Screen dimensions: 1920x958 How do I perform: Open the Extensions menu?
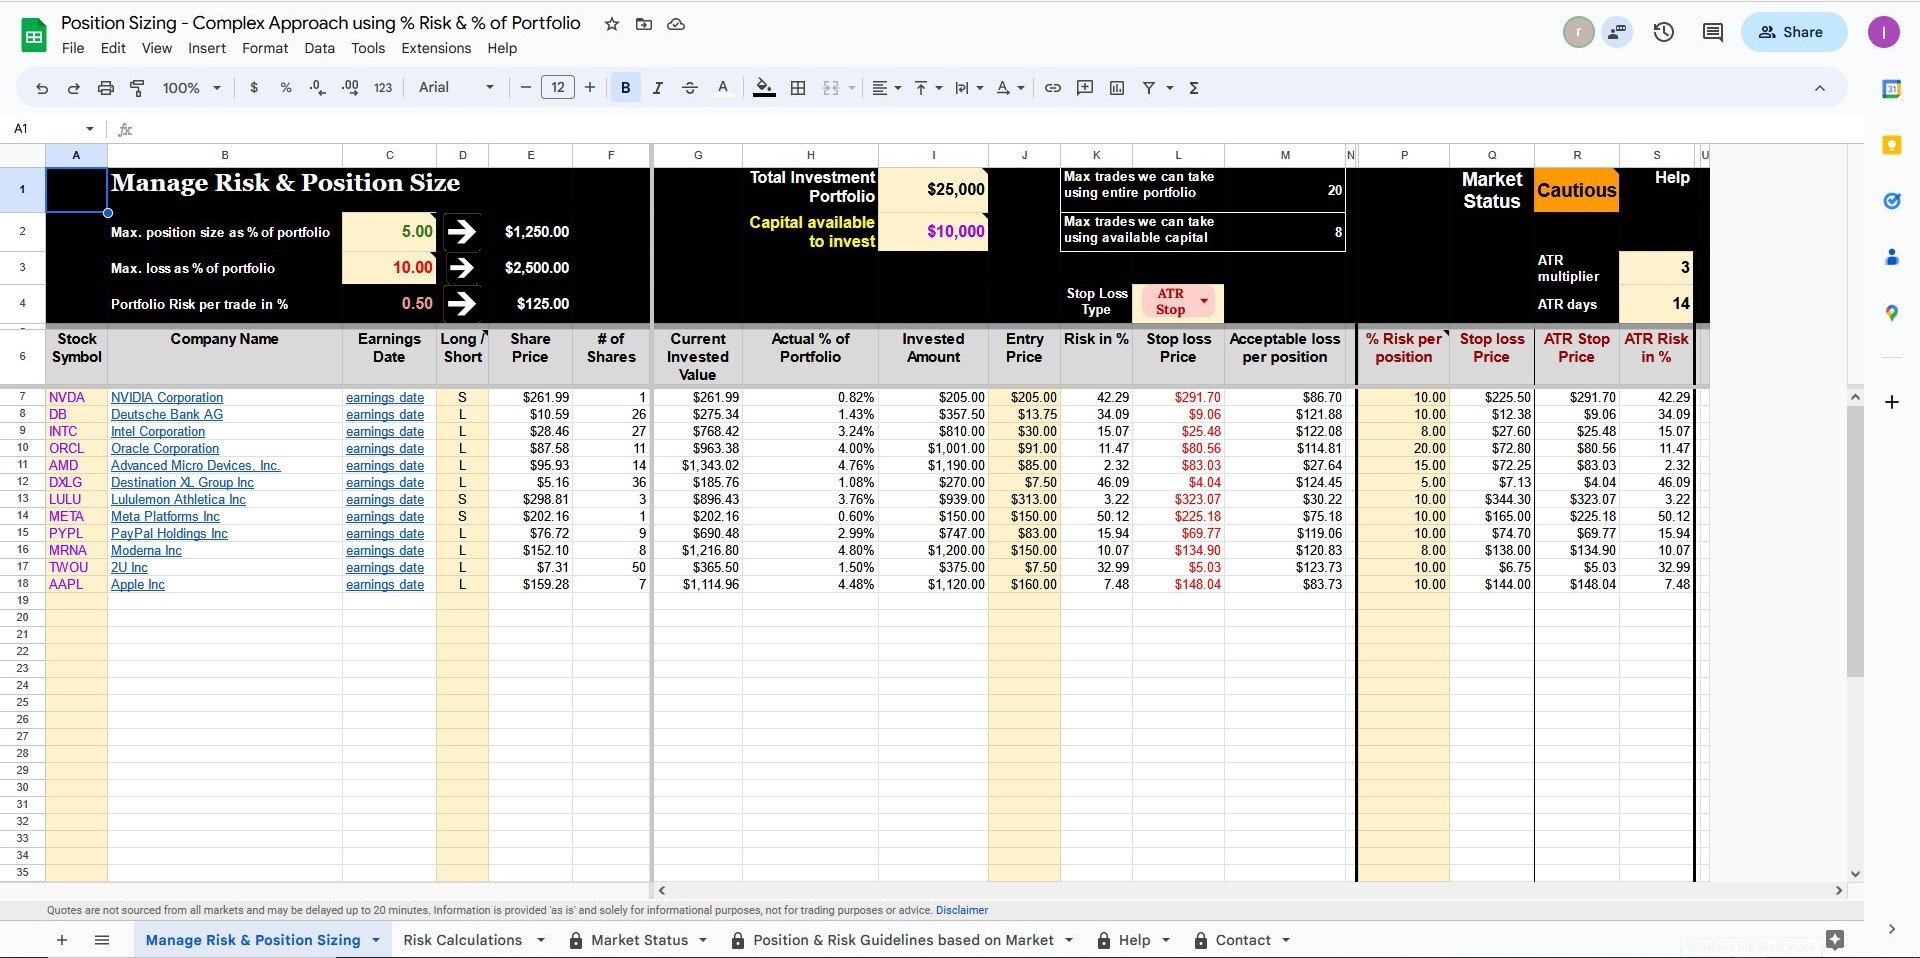click(x=436, y=48)
